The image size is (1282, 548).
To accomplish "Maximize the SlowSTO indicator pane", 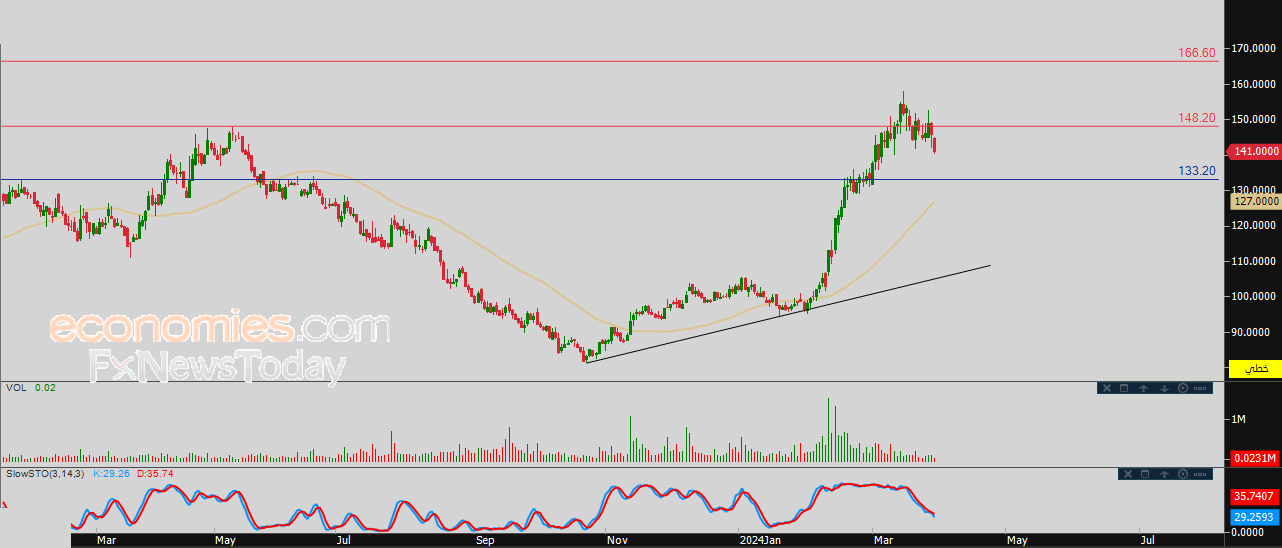I will pos(1145,474).
